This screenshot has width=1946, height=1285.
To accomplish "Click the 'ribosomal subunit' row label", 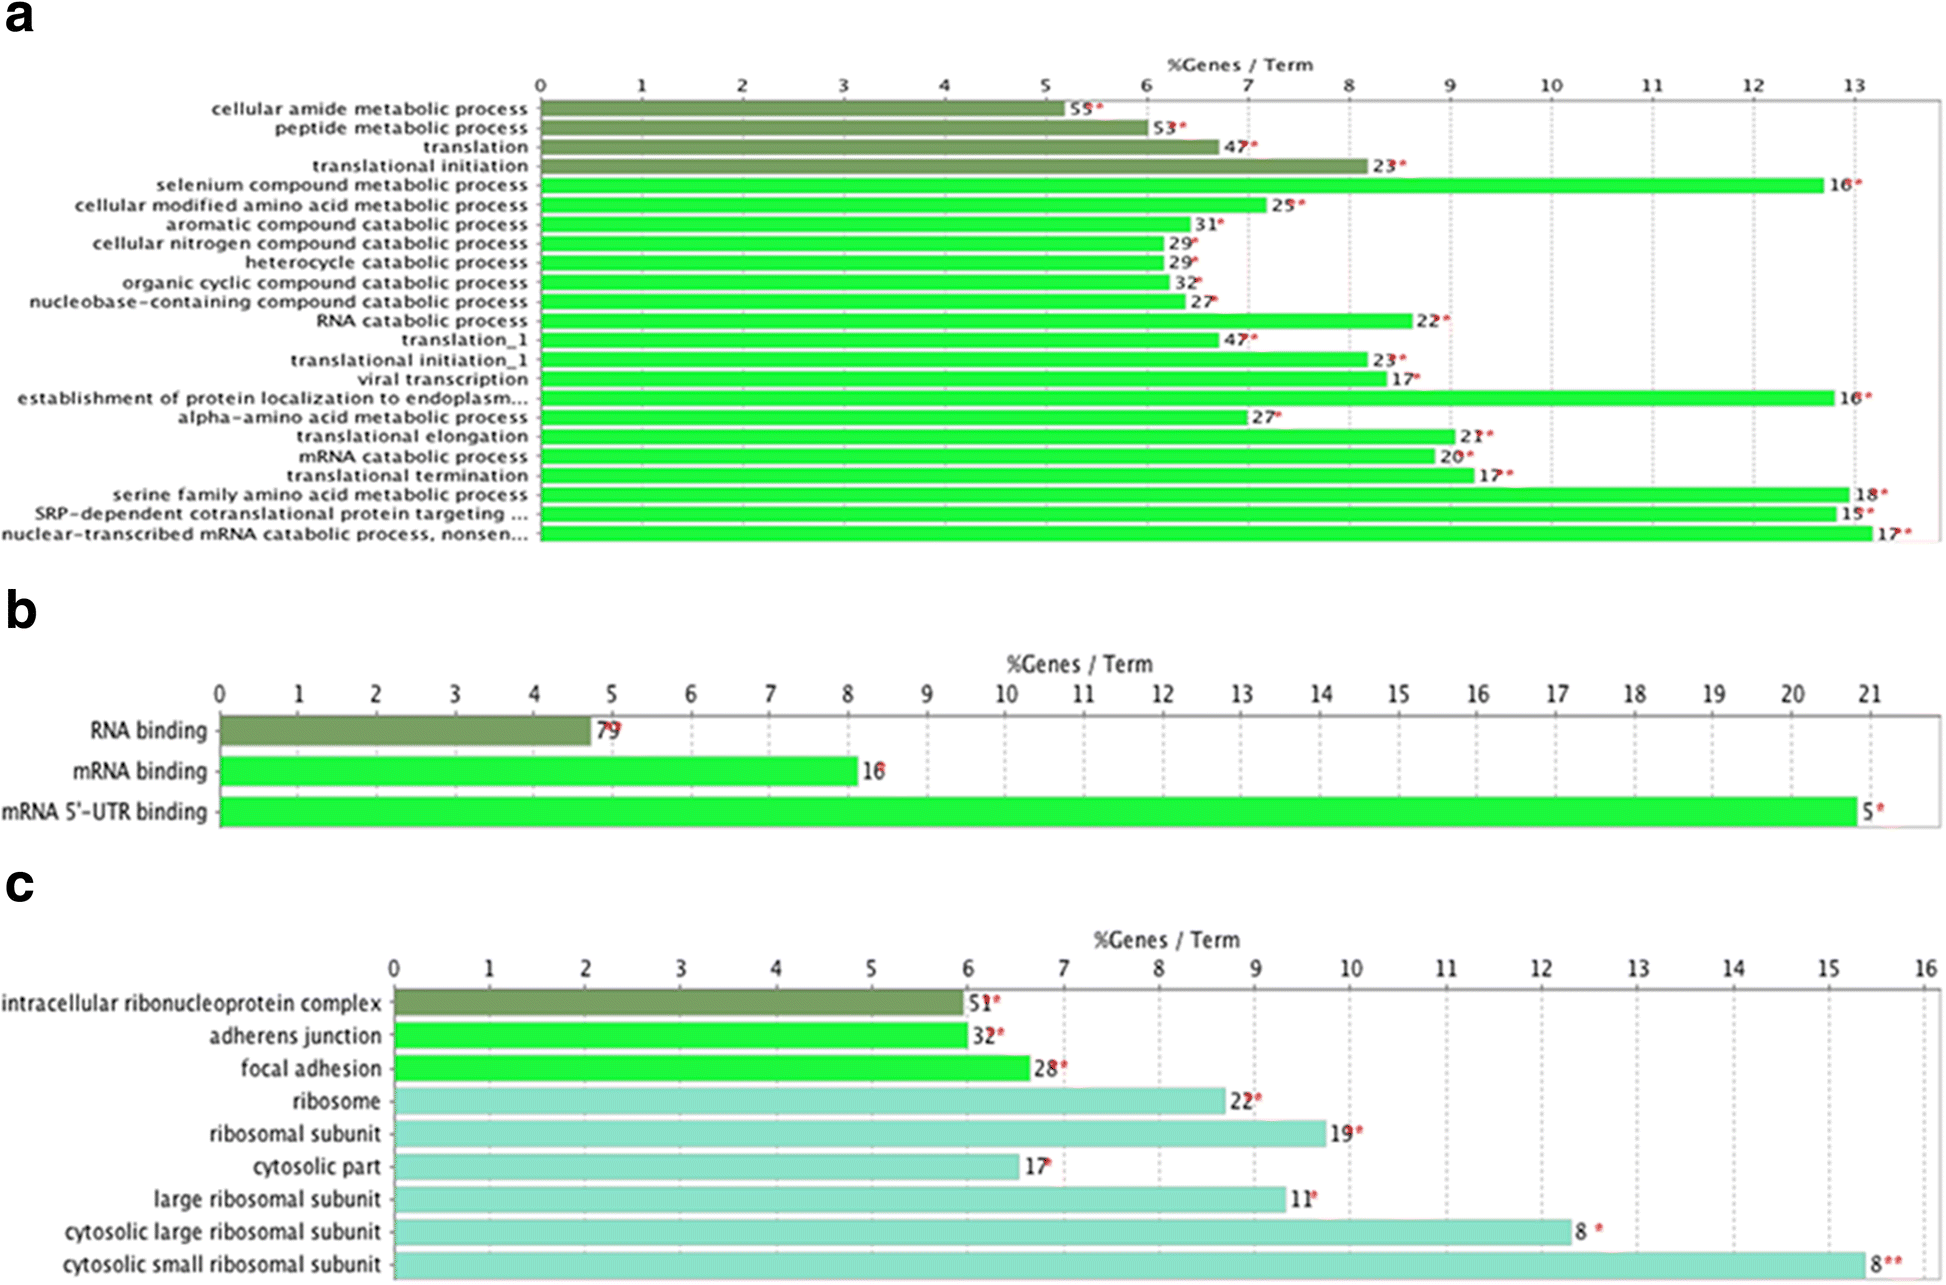I will click(x=295, y=1134).
